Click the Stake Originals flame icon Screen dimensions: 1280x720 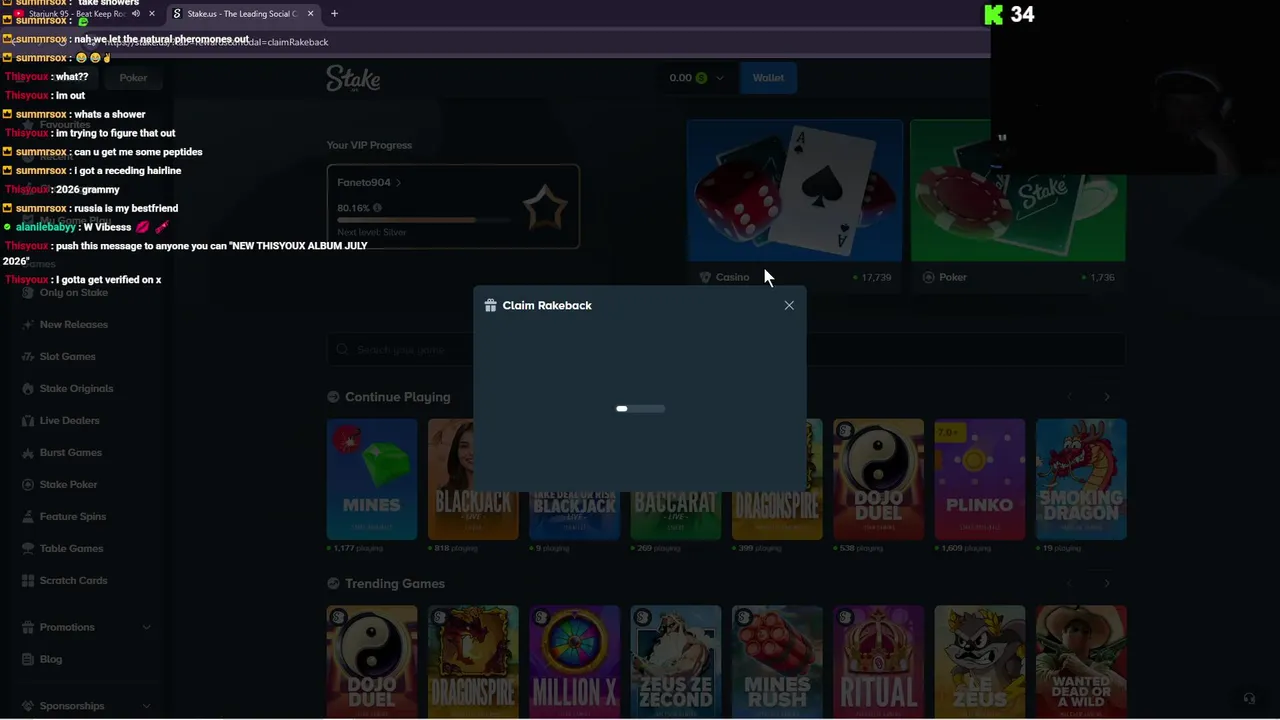click(29, 388)
